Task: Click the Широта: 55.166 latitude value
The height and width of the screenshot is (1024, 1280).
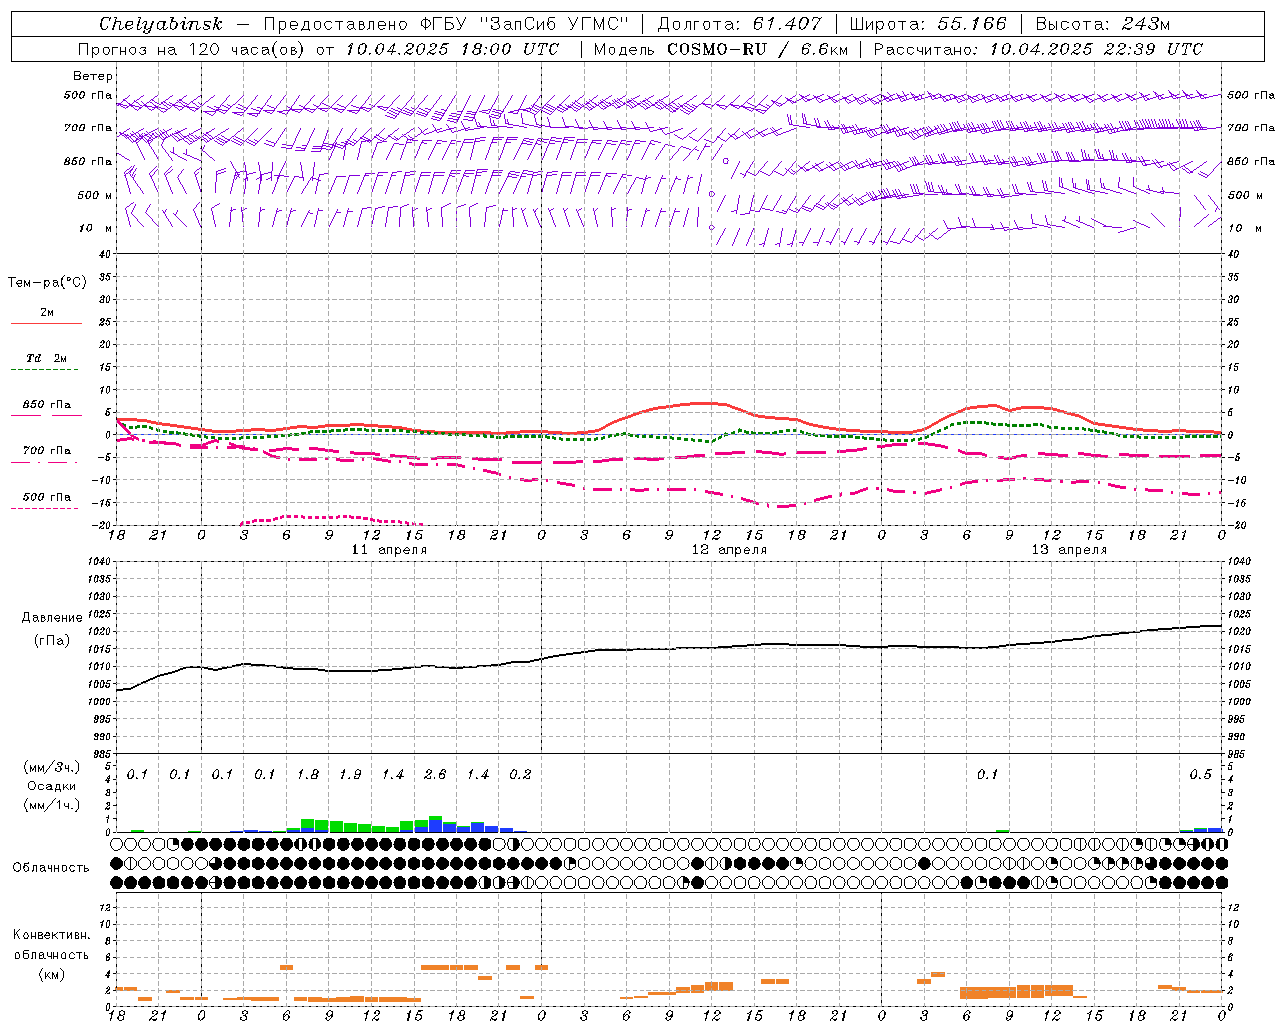Action: point(928,24)
